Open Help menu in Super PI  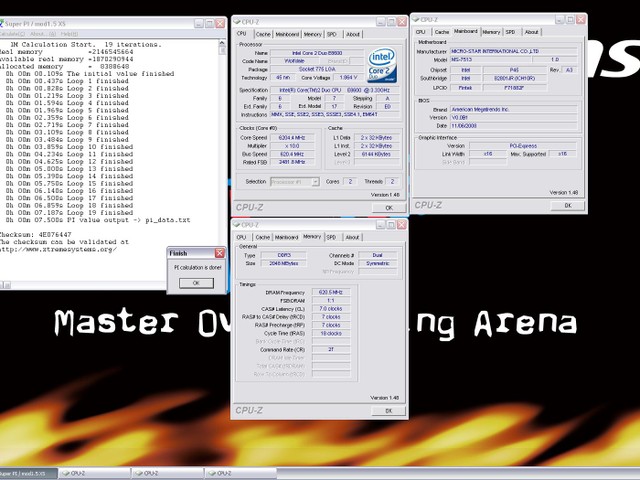pyautogui.click(x=69, y=34)
